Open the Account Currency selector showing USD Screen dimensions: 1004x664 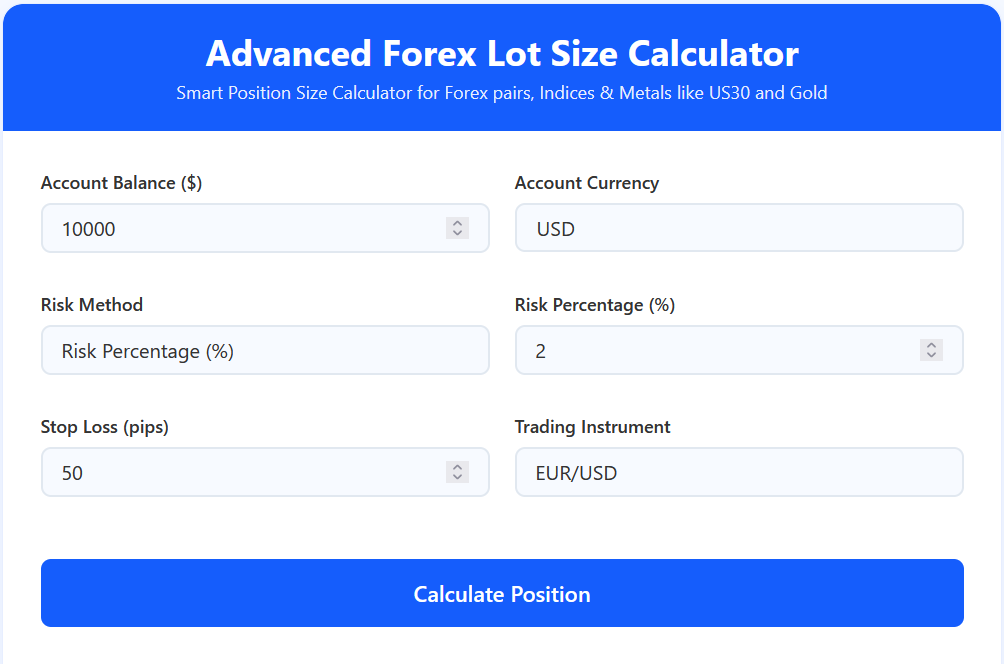coord(739,228)
